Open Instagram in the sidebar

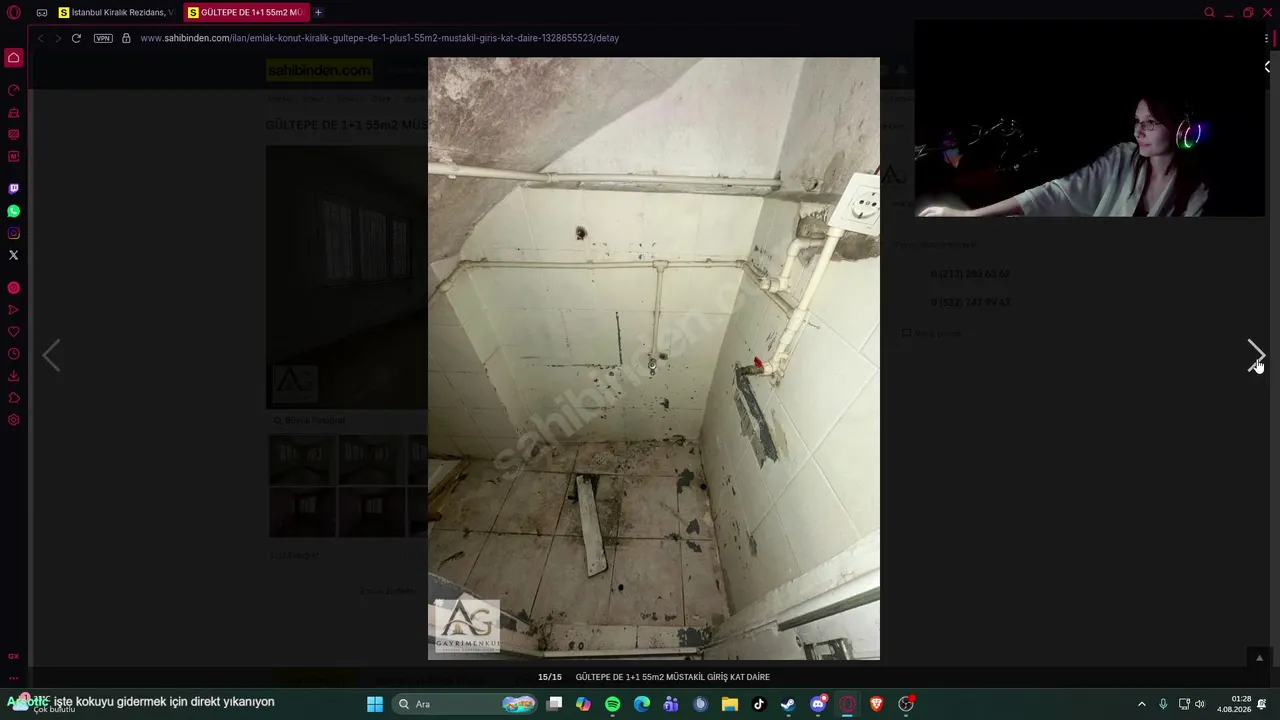tap(14, 233)
